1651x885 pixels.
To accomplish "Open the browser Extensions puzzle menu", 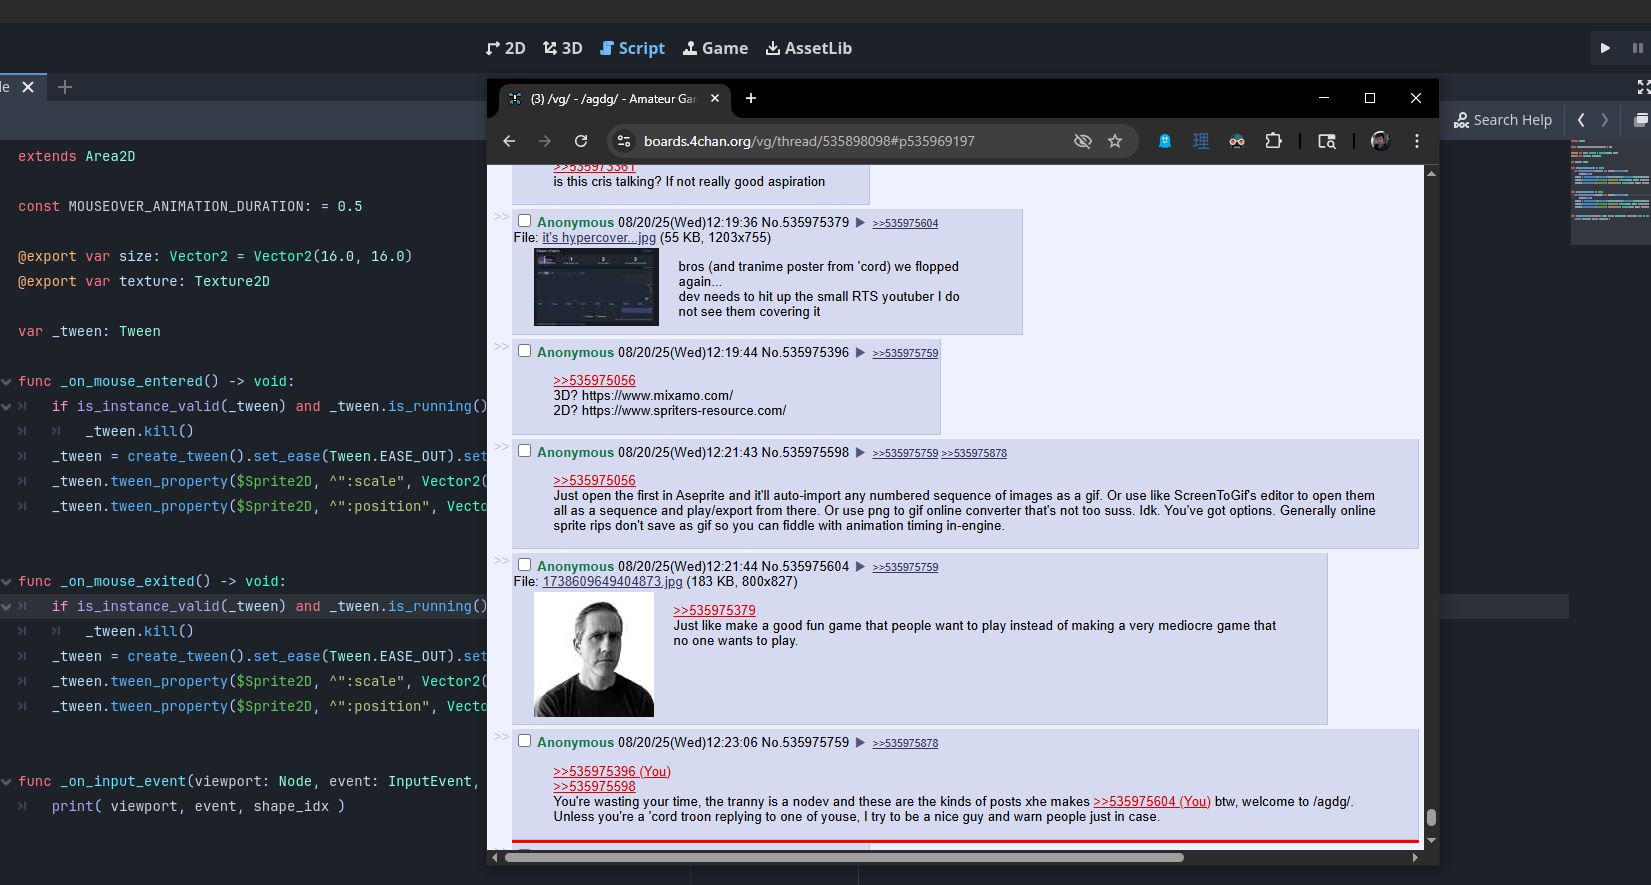I will pos(1273,141).
